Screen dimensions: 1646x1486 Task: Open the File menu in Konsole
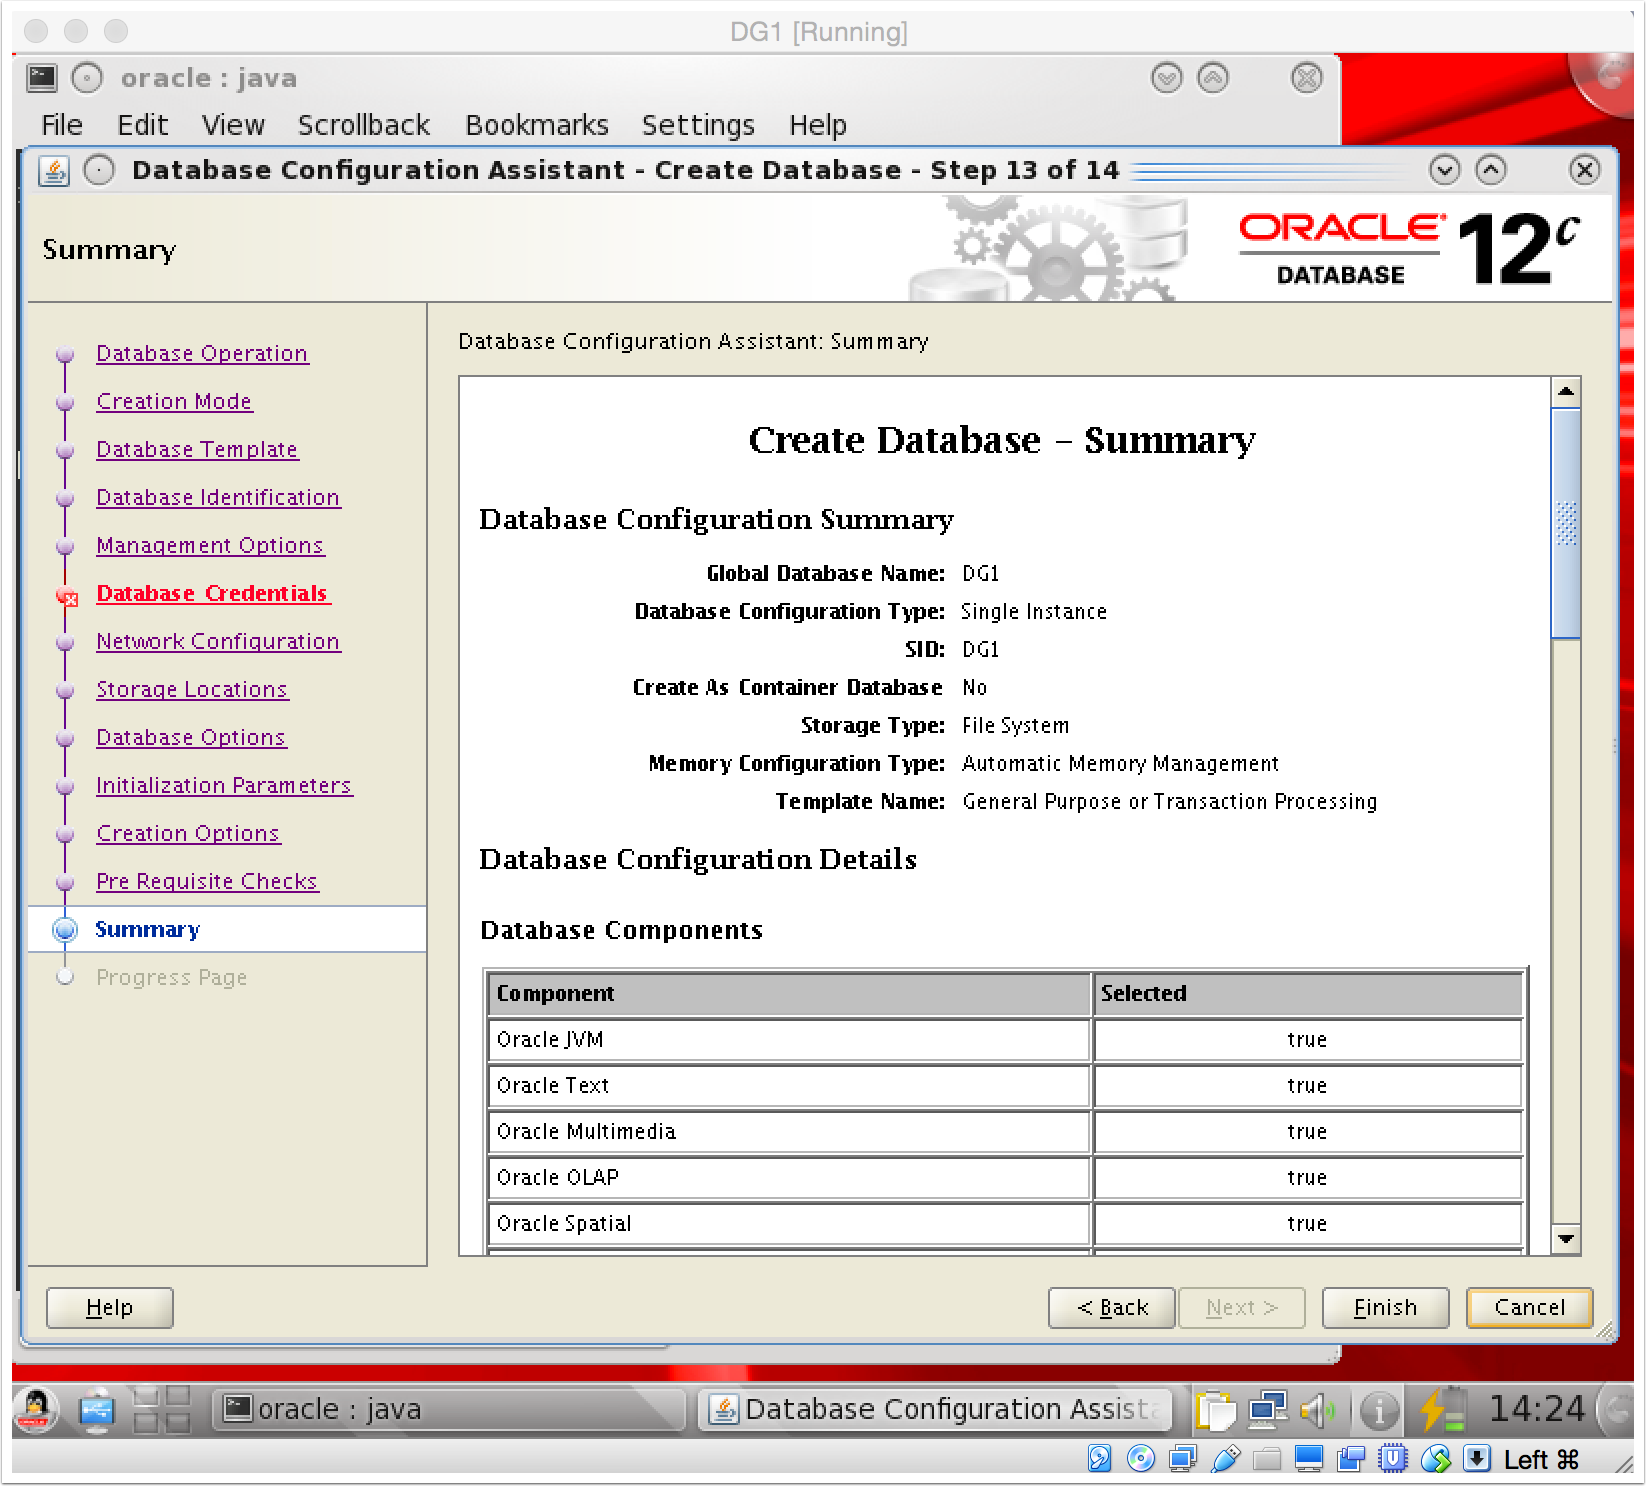62,125
